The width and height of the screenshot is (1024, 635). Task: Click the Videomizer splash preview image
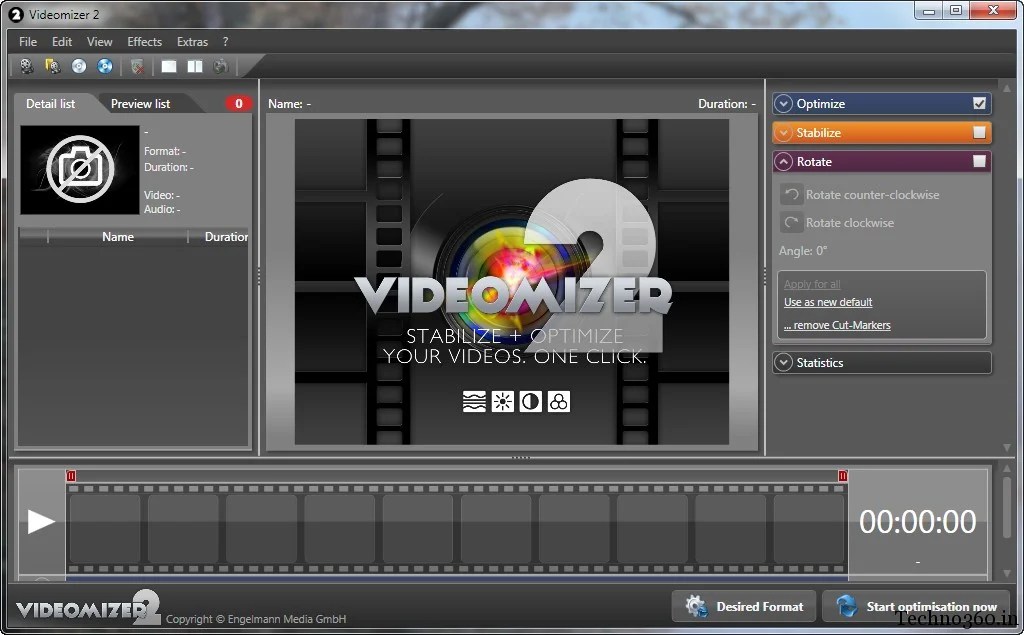coord(511,282)
